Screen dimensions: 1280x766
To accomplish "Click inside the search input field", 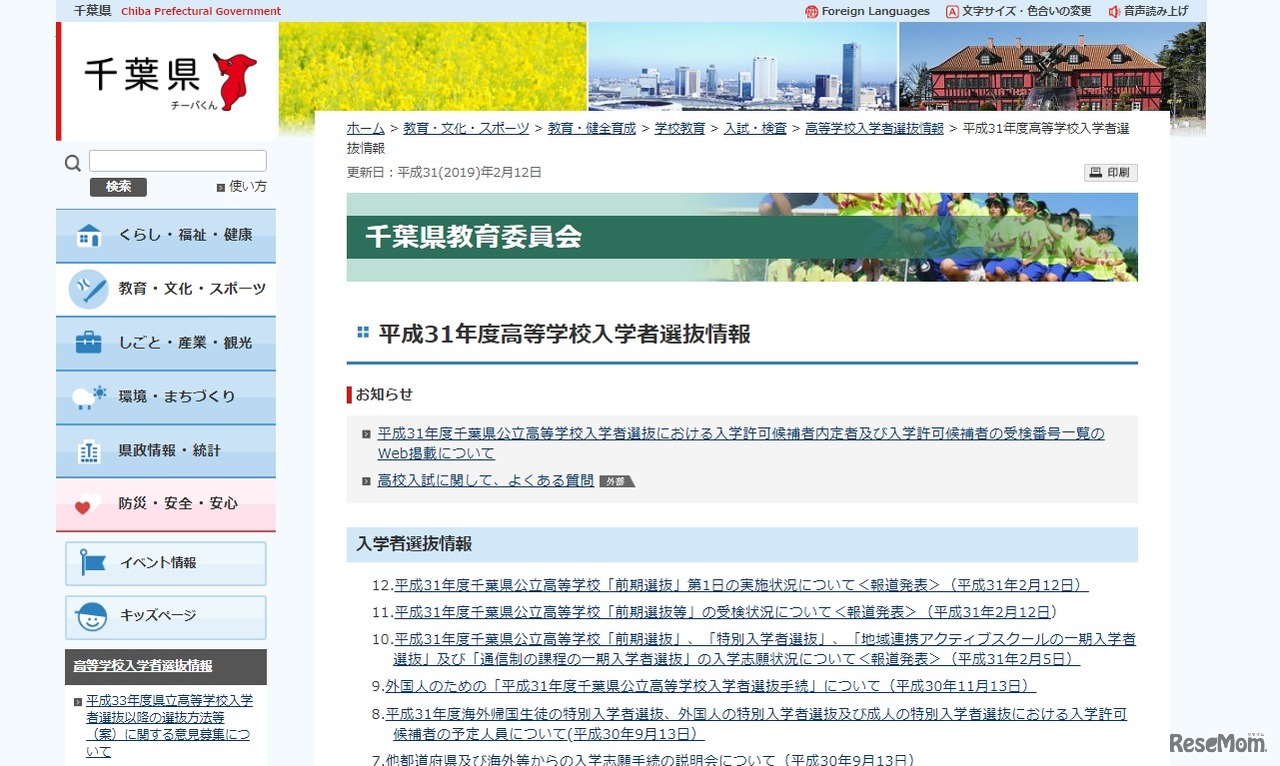I will pos(177,160).
